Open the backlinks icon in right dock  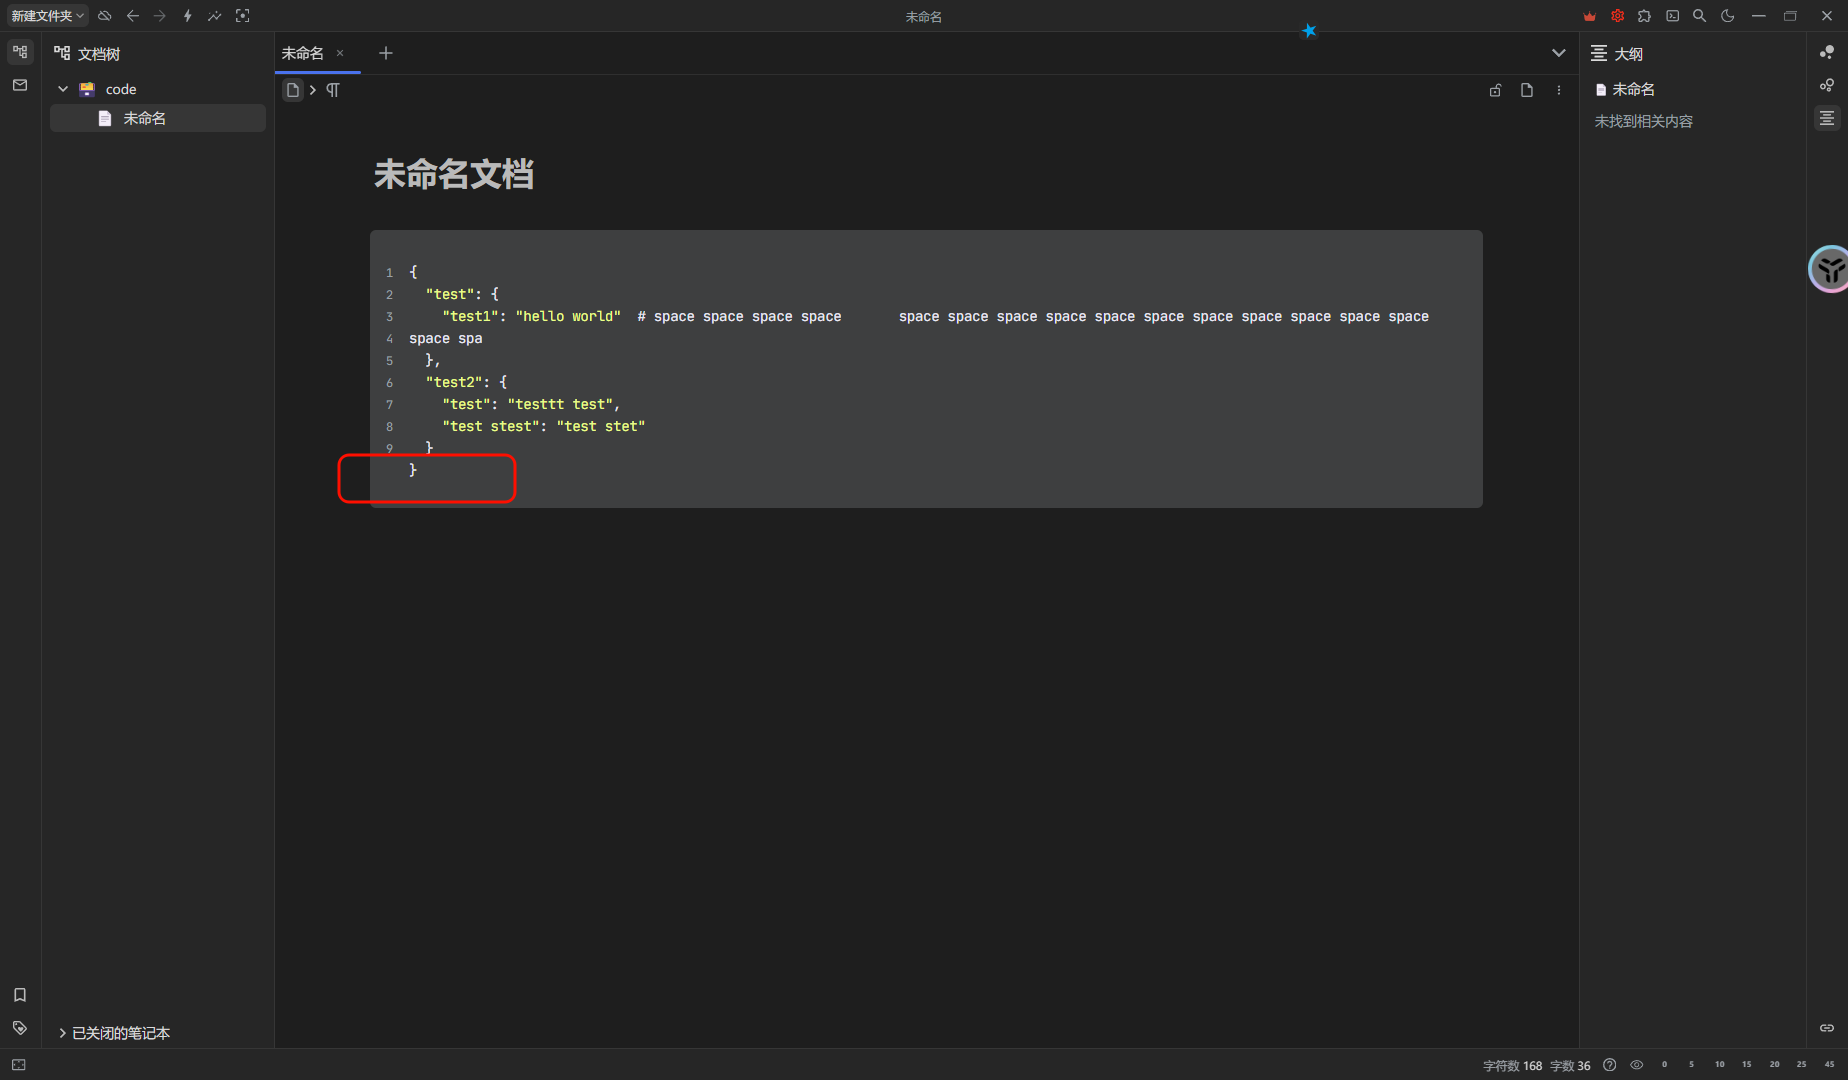[1827, 1028]
